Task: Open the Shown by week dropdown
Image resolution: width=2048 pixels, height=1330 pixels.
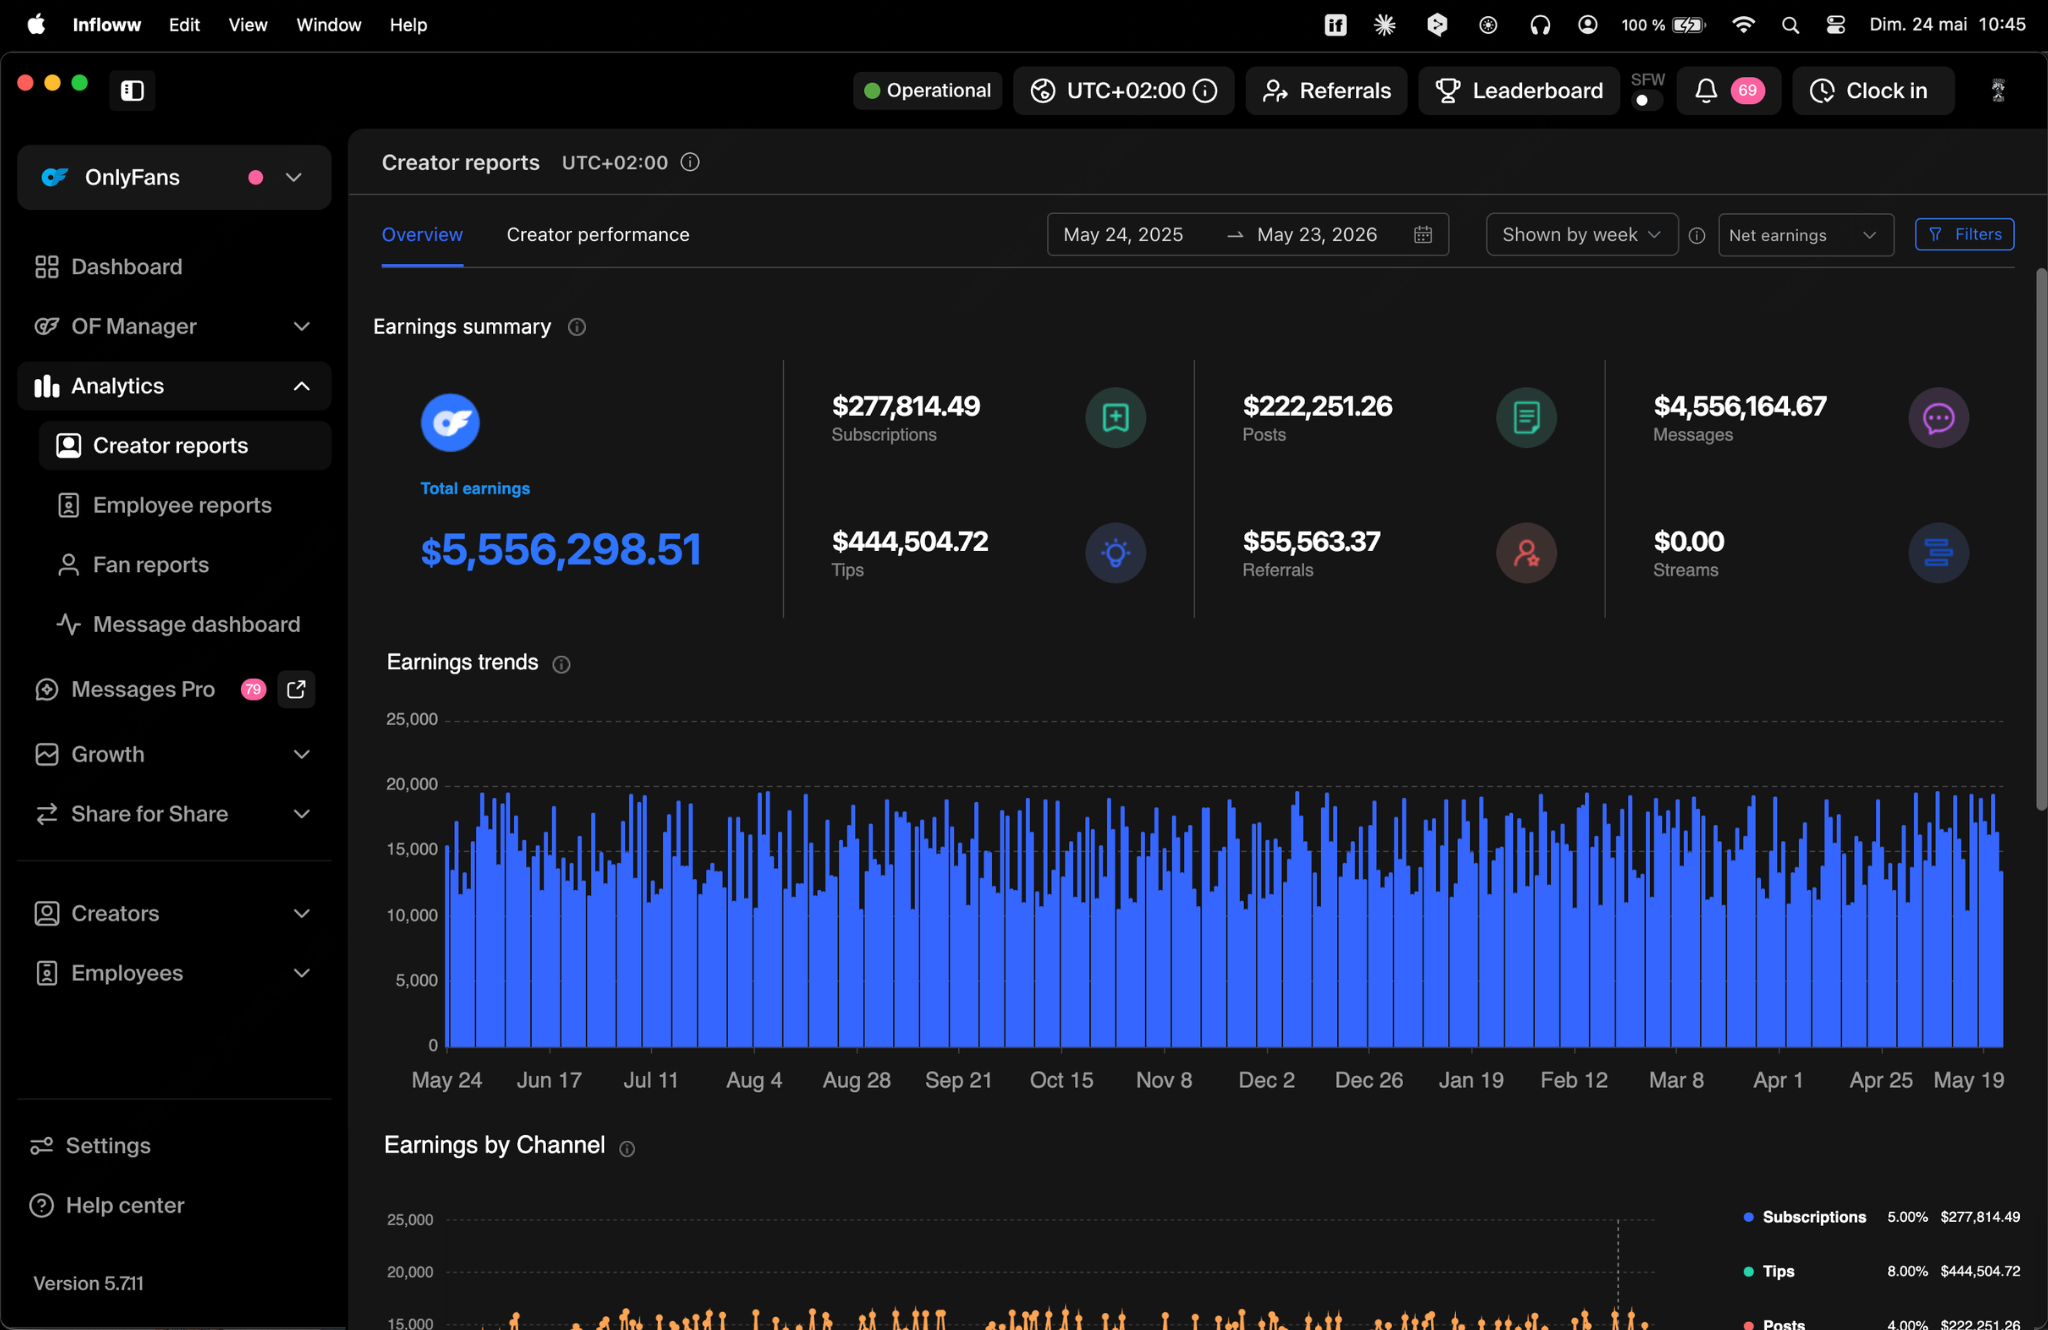Action: pyautogui.click(x=1581, y=235)
